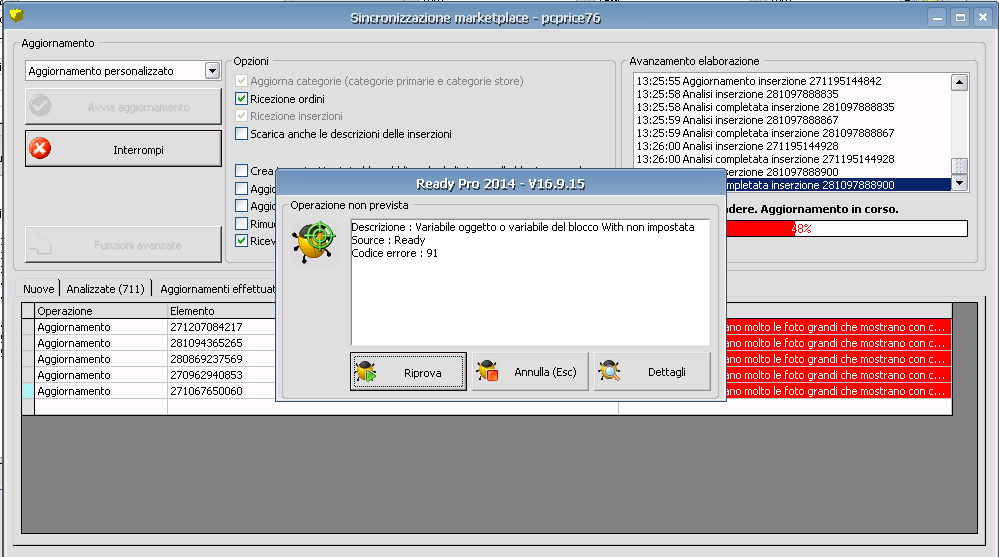
Task: Click the grey checkmark icon on Avvia aggiornamento
Action: [40, 106]
